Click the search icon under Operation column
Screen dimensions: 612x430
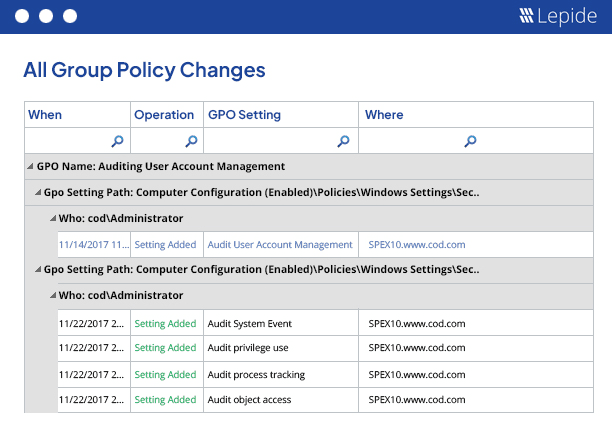191,141
